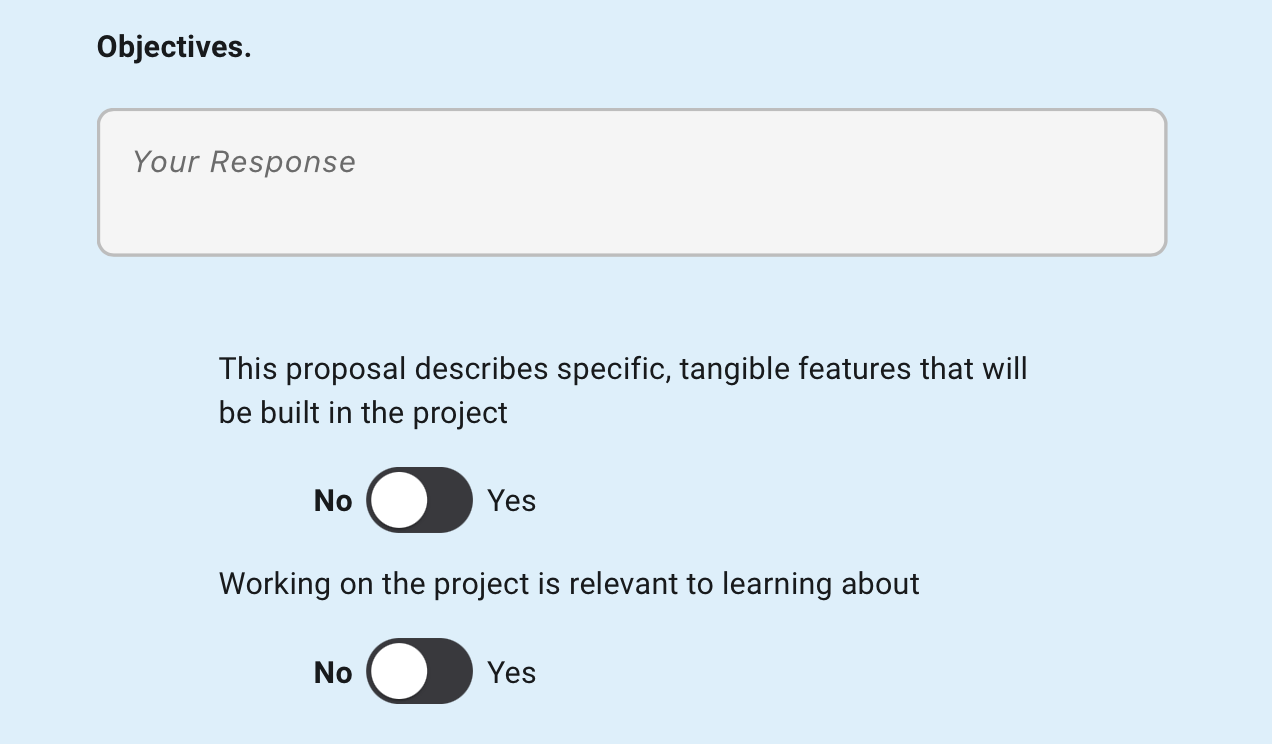Click the white knob of tangible features toggle
Viewport: 1272px width, 744px height.
399,500
